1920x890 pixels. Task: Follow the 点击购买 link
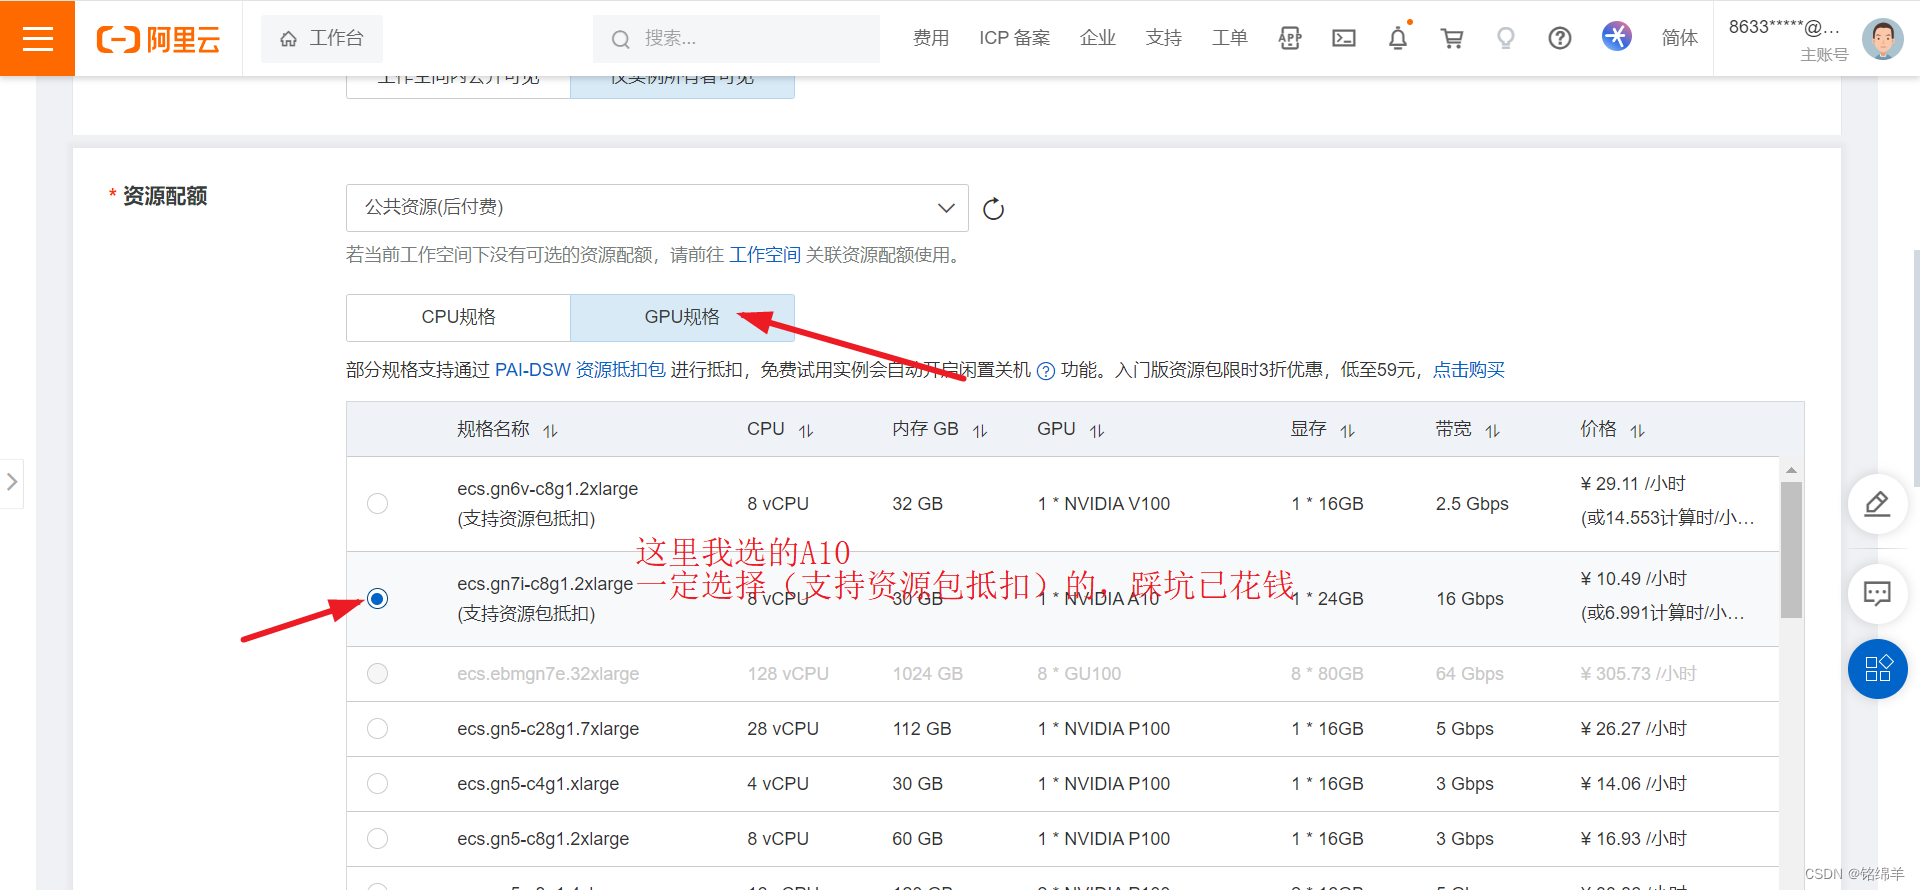1469,370
